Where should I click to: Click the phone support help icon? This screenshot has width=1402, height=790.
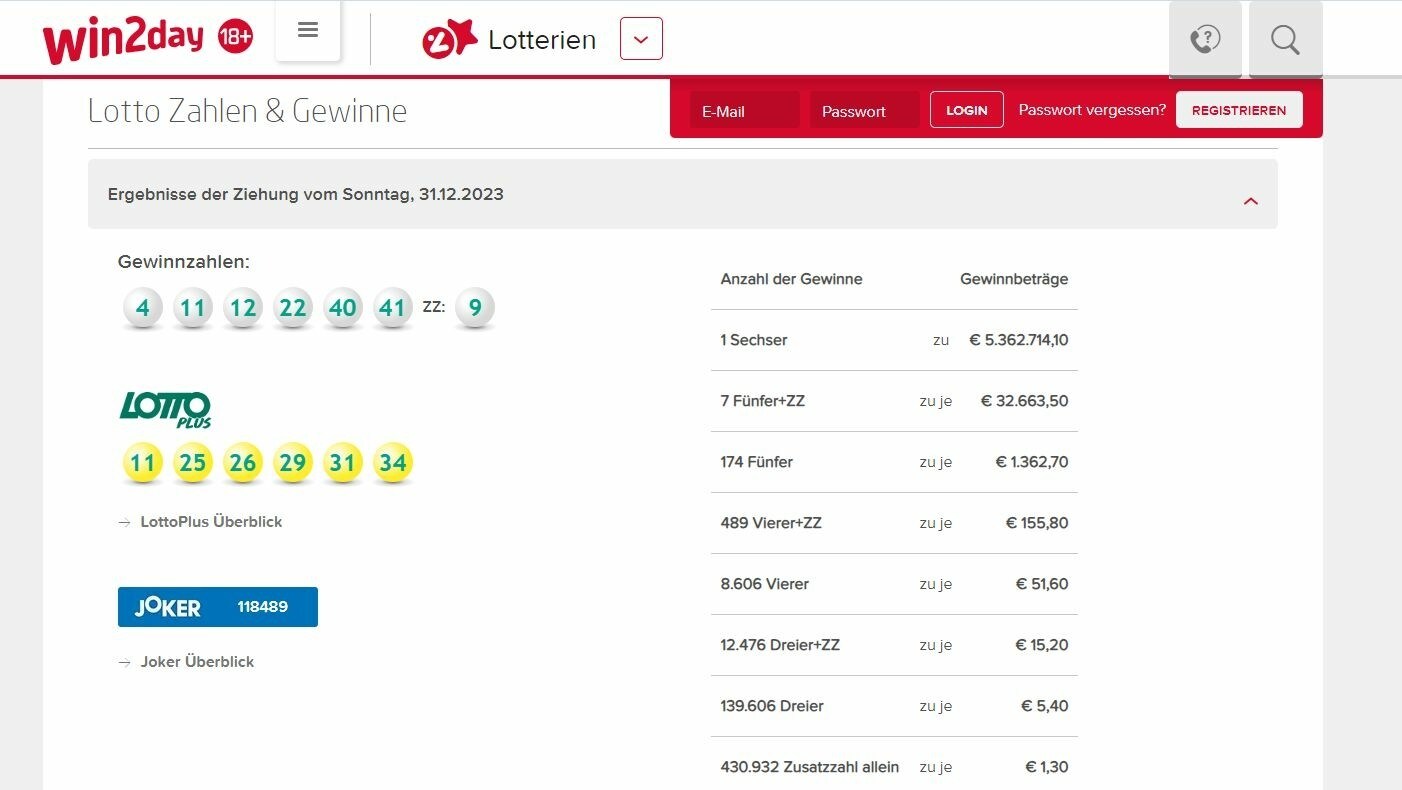point(1205,39)
